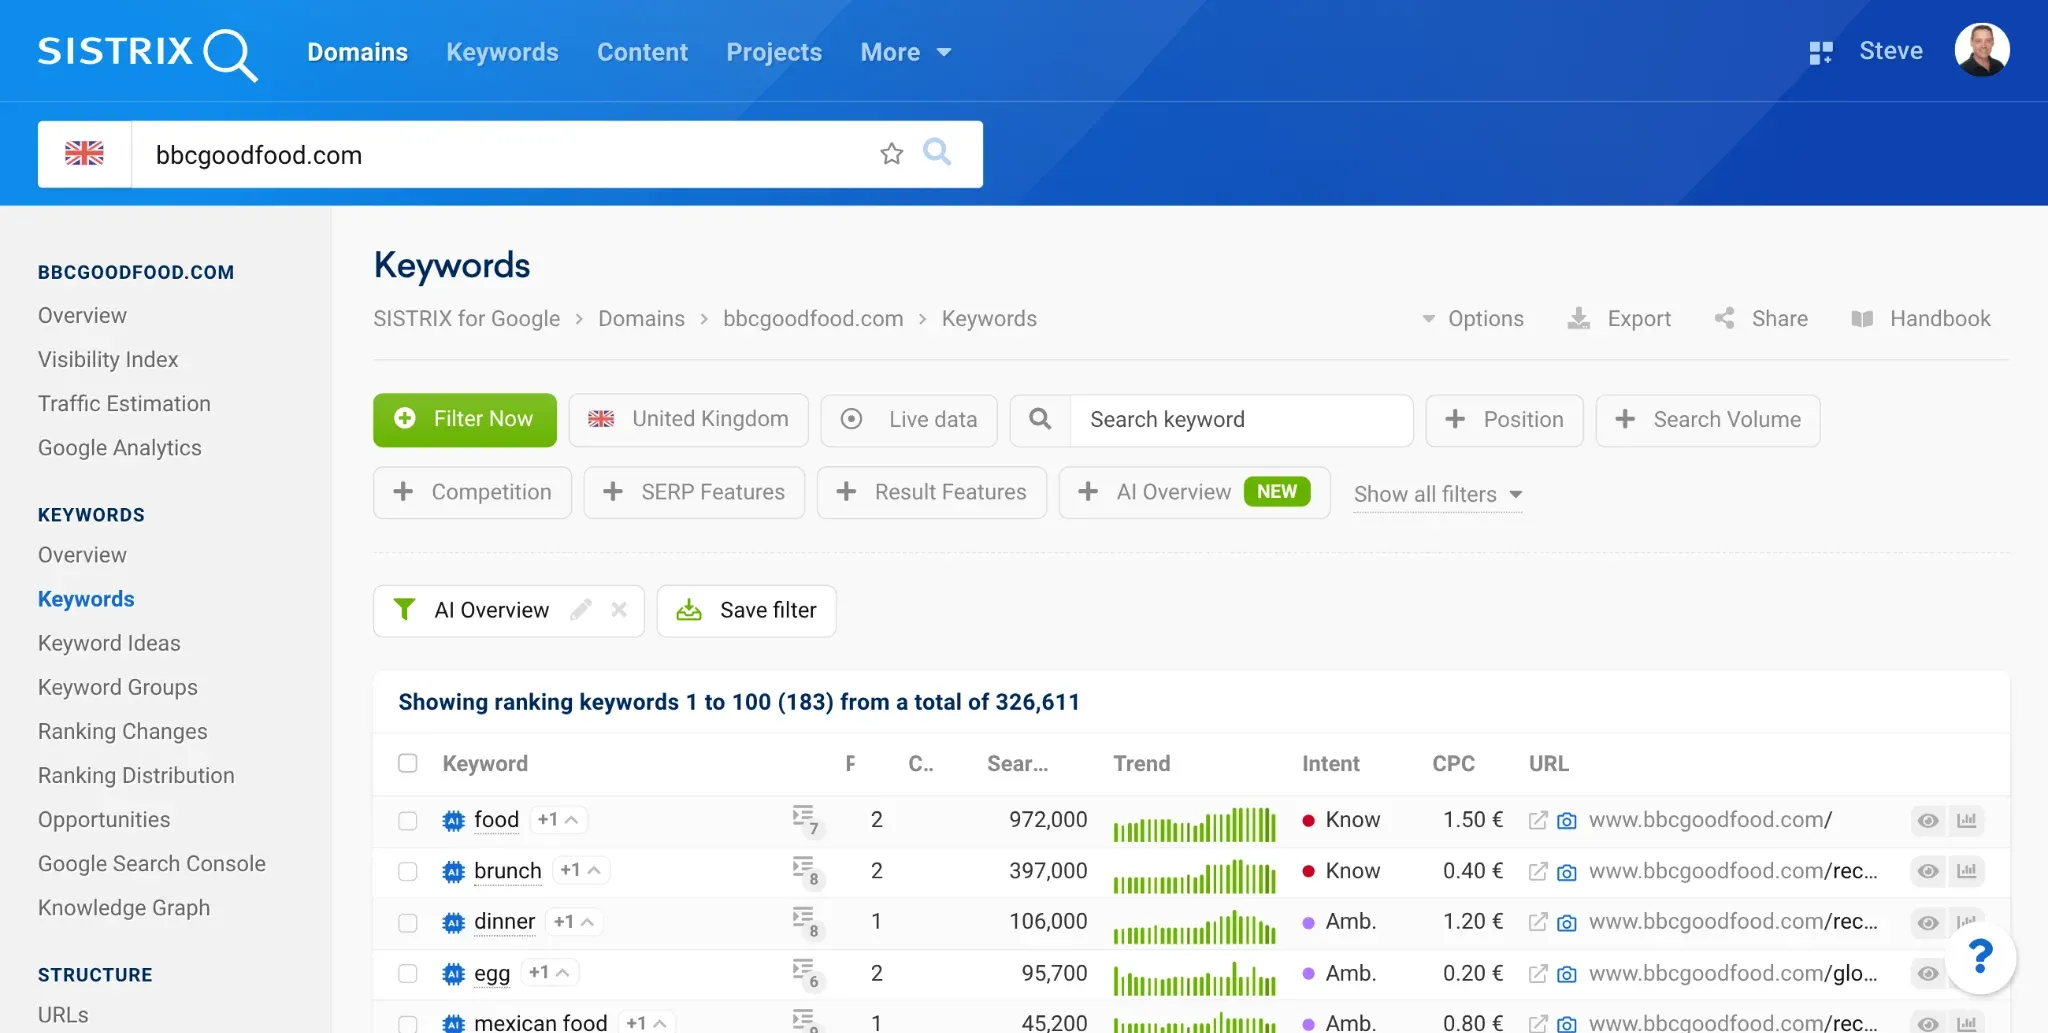Viewport: 2048px width, 1033px height.
Task: Switch to the Content tab
Action: click(x=642, y=52)
